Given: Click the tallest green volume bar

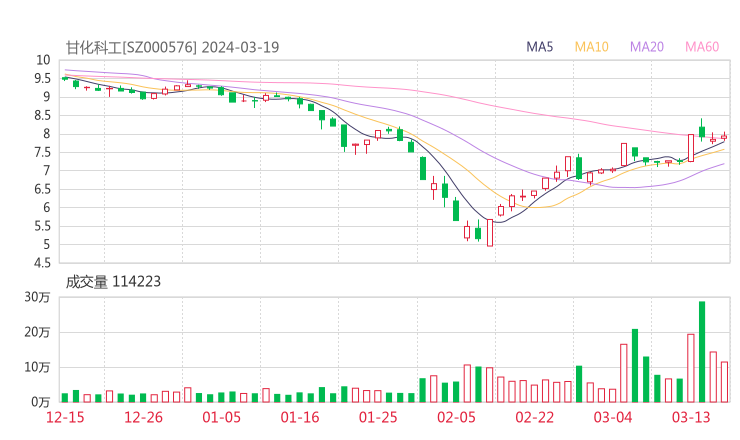Looking at the screenshot, I should [x=702, y=352].
